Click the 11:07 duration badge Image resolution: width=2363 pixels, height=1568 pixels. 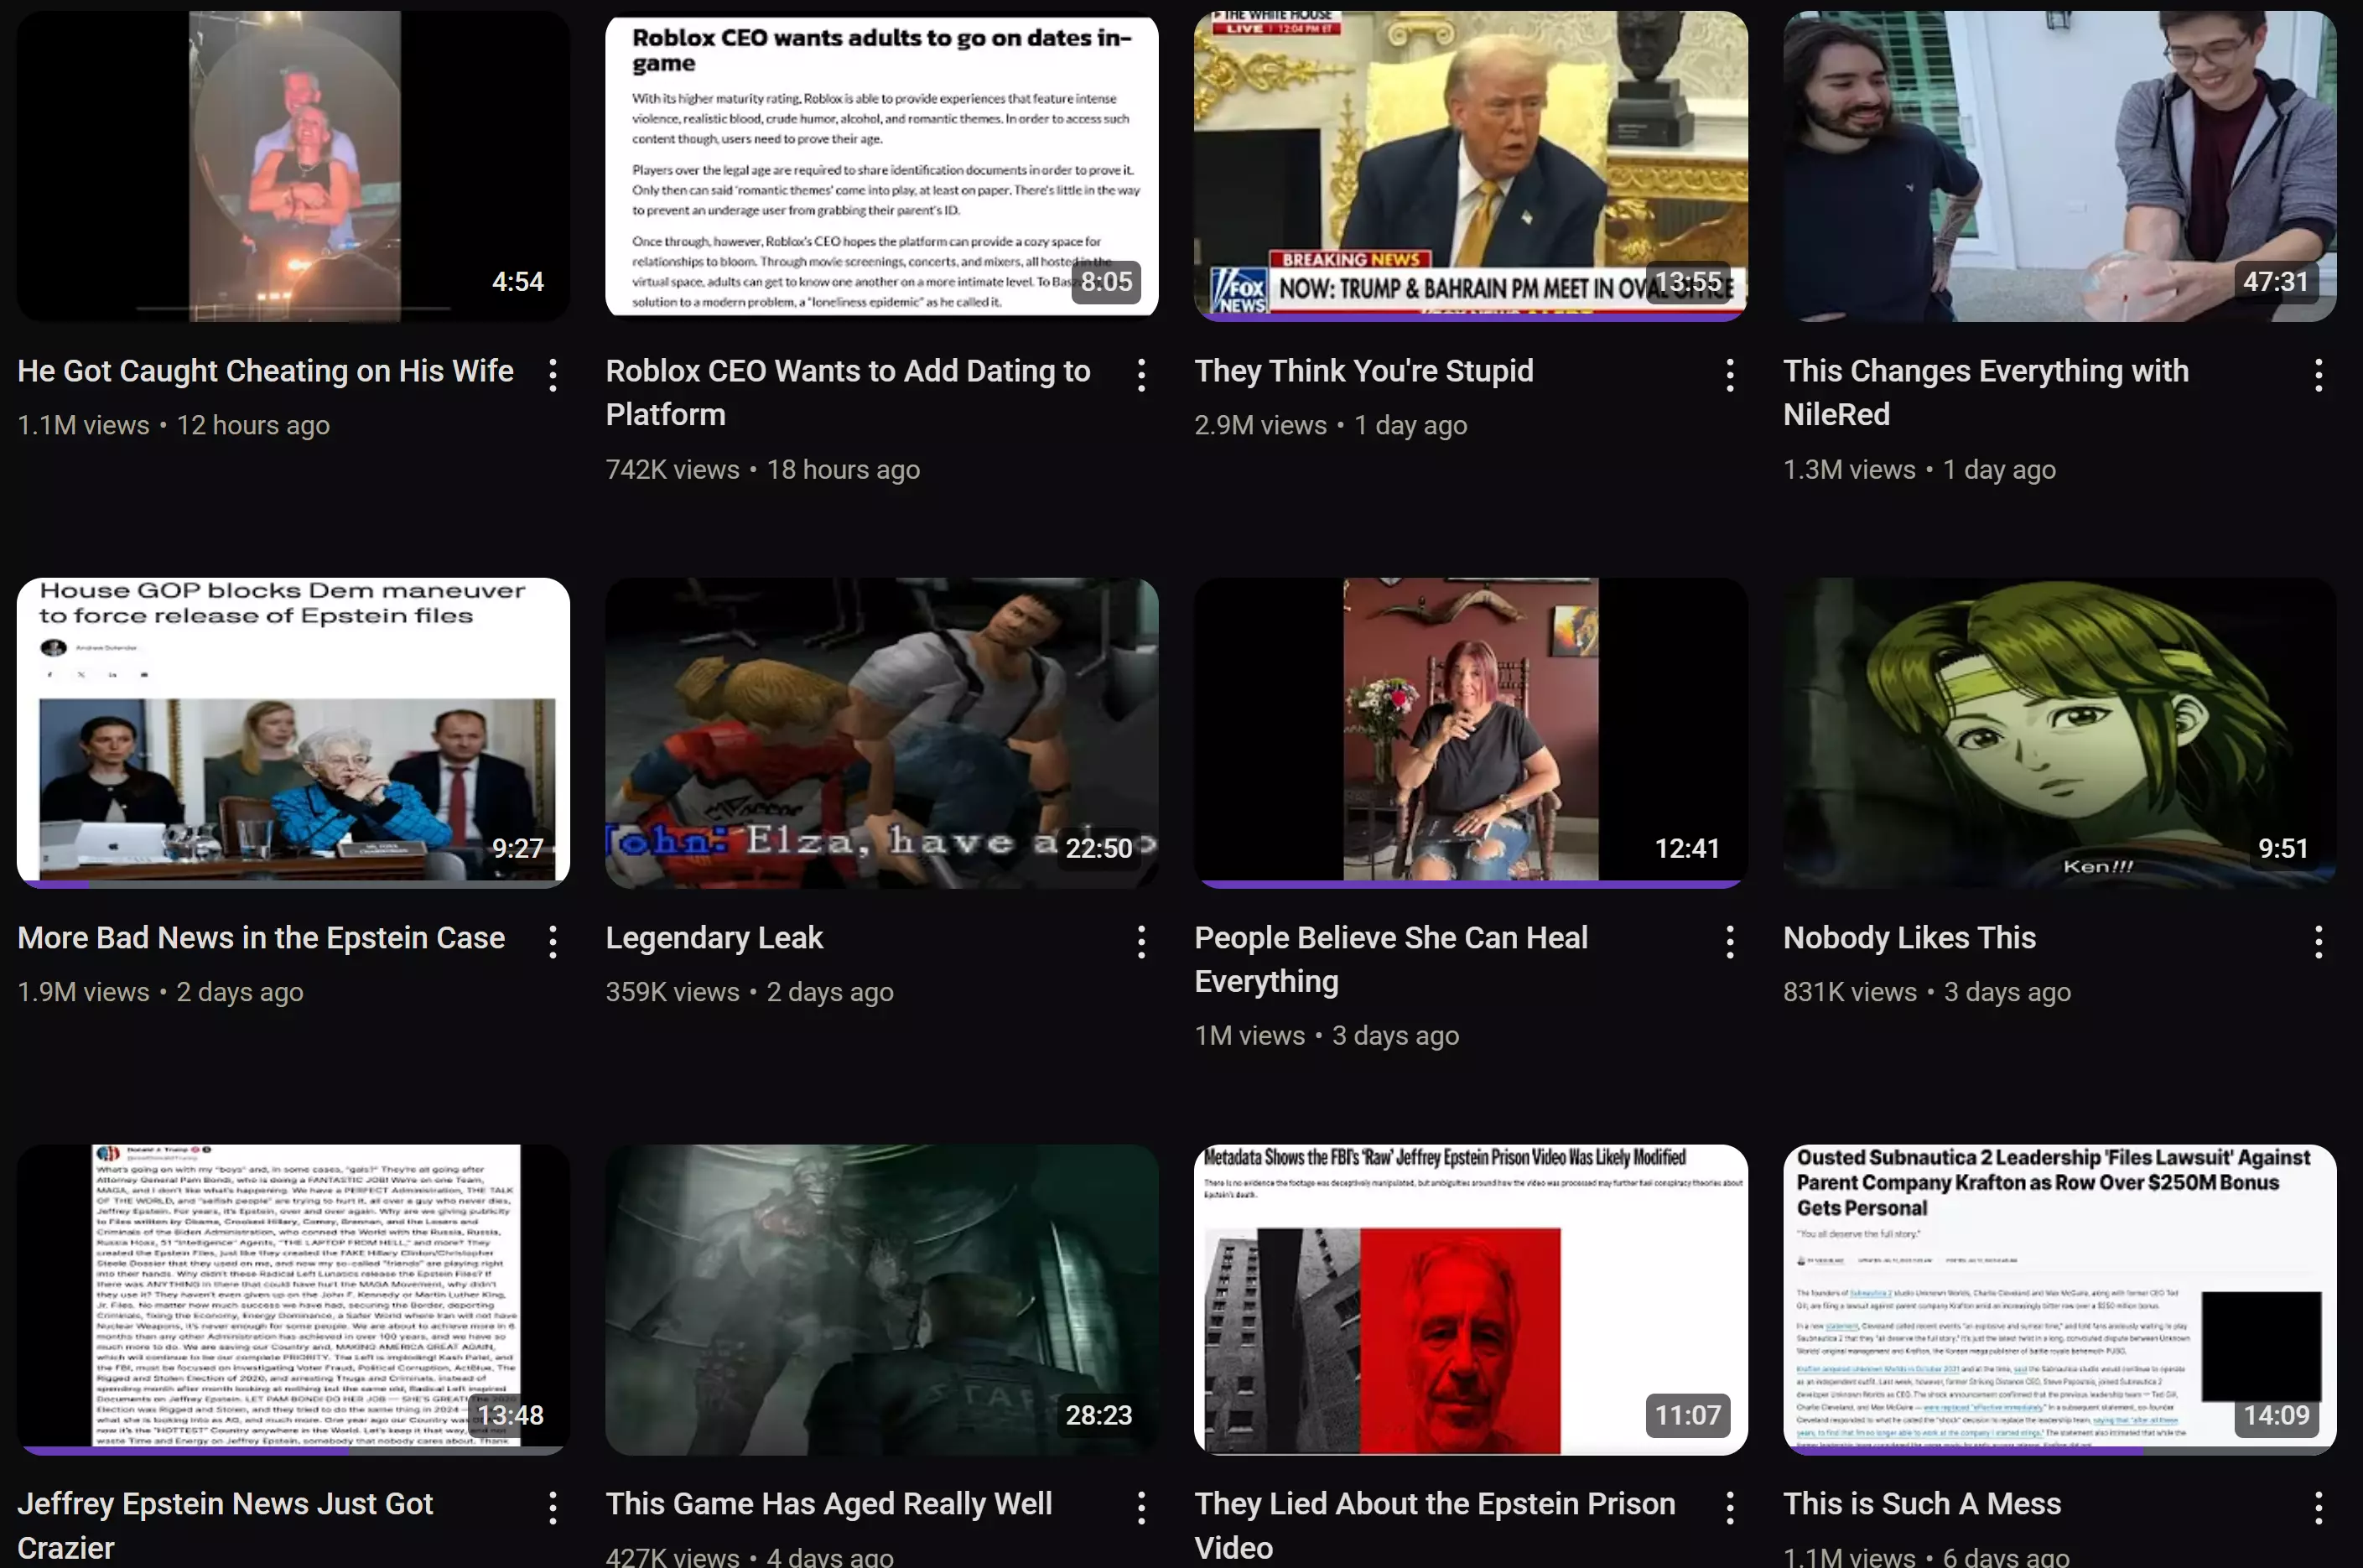coord(1687,1415)
